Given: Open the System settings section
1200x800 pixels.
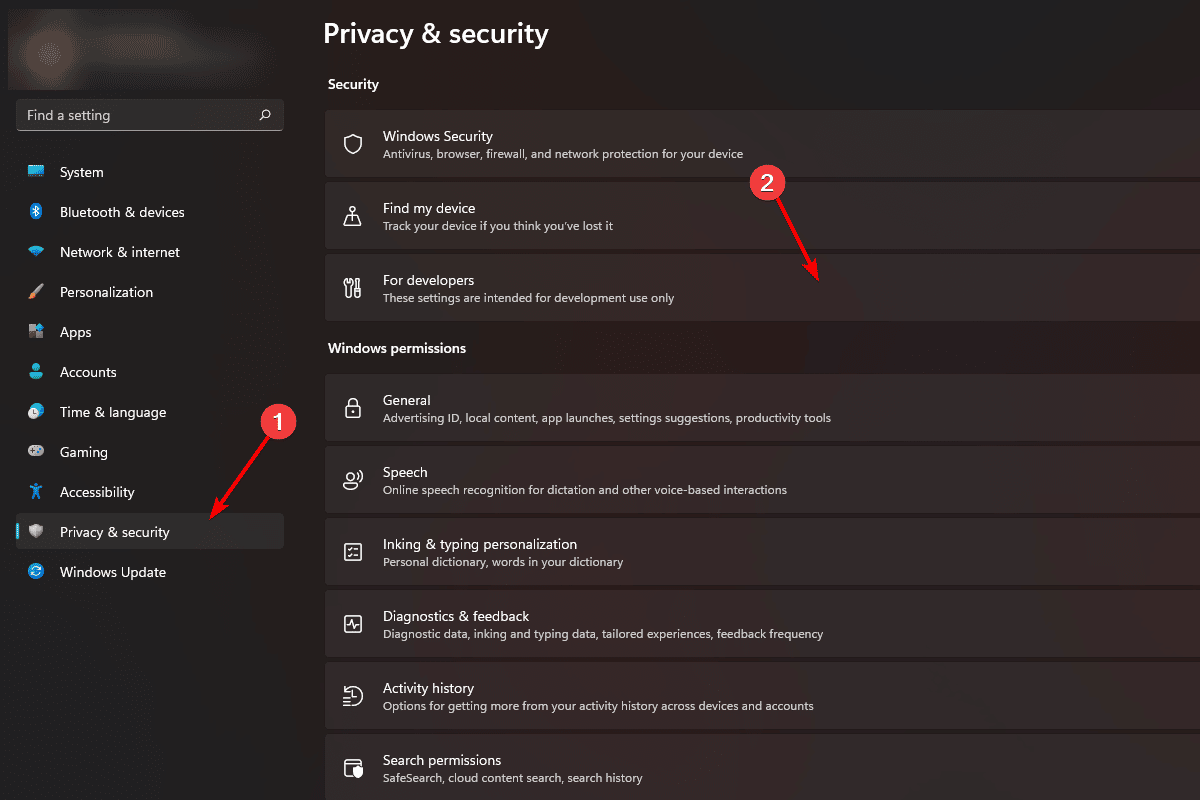Looking at the screenshot, I should [x=81, y=172].
